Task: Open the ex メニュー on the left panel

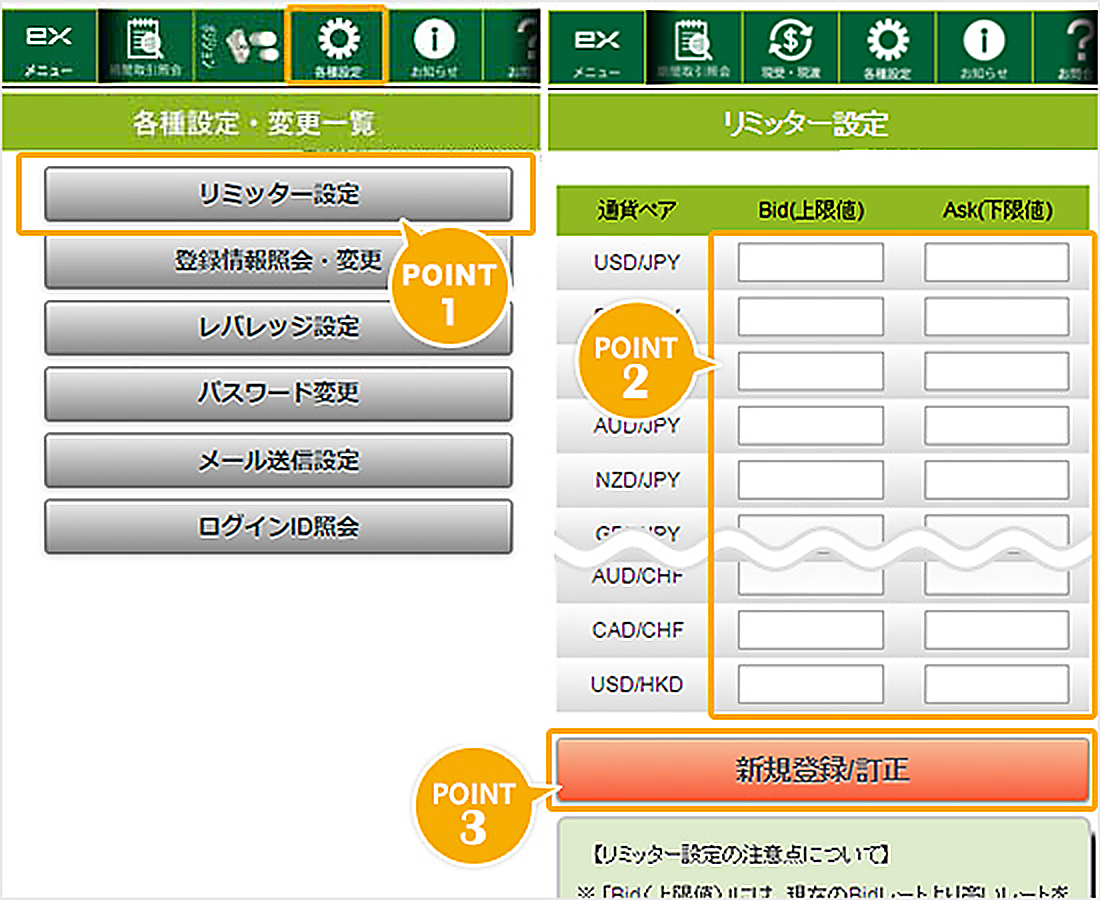Action: tap(50, 44)
